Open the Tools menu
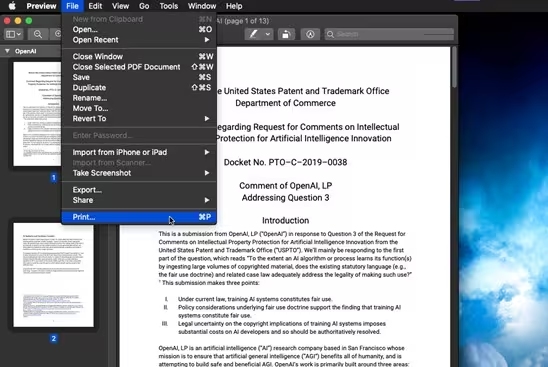The width and height of the screenshot is (548, 367). coord(168,6)
